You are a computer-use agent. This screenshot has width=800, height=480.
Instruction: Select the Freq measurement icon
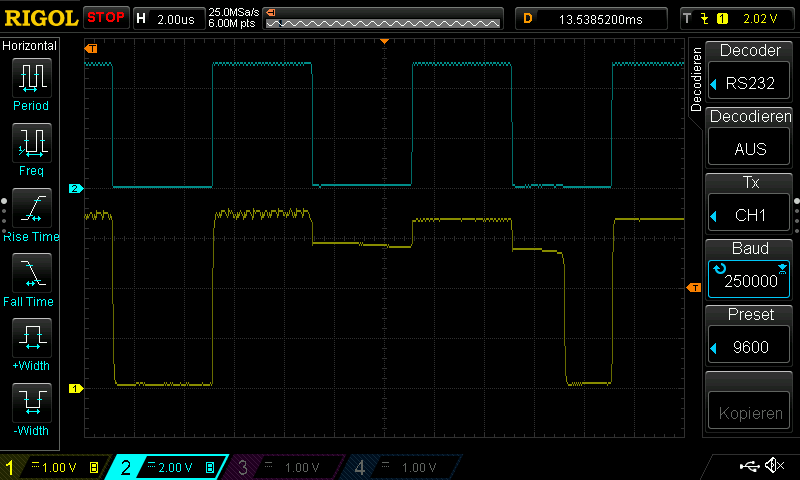click(31, 142)
